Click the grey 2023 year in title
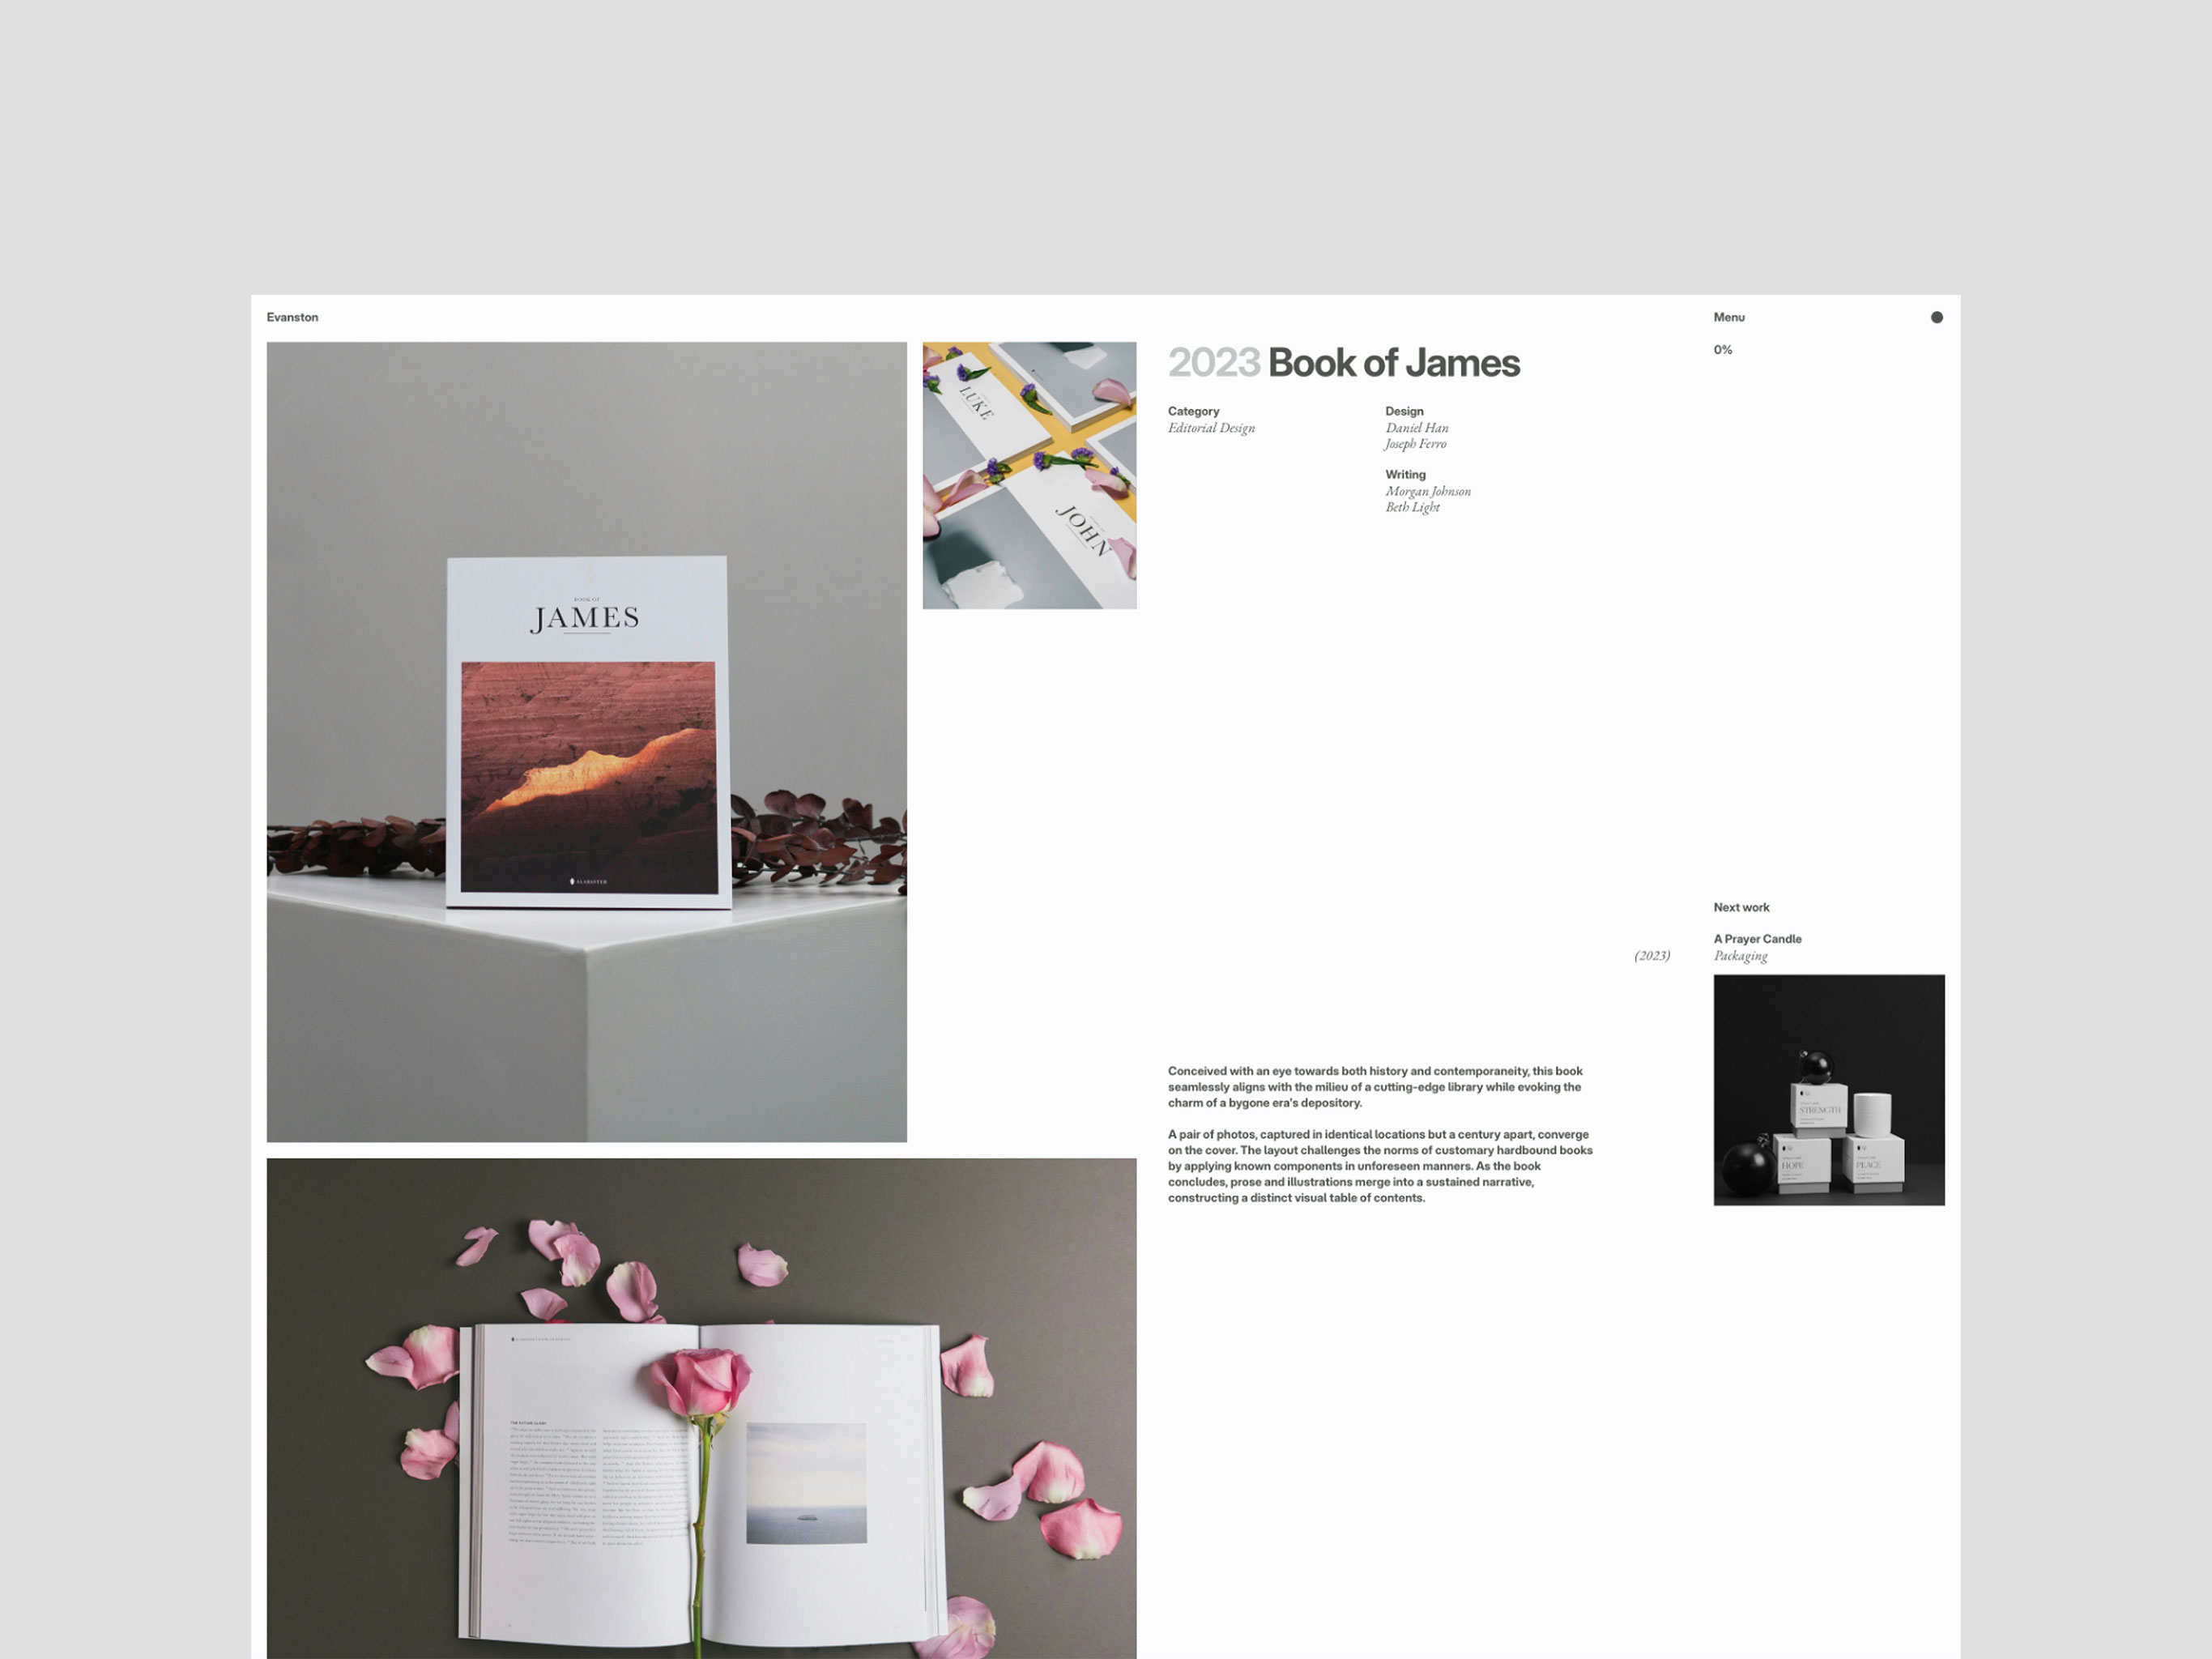This screenshot has height=1659, width=2212. point(1213,363)
